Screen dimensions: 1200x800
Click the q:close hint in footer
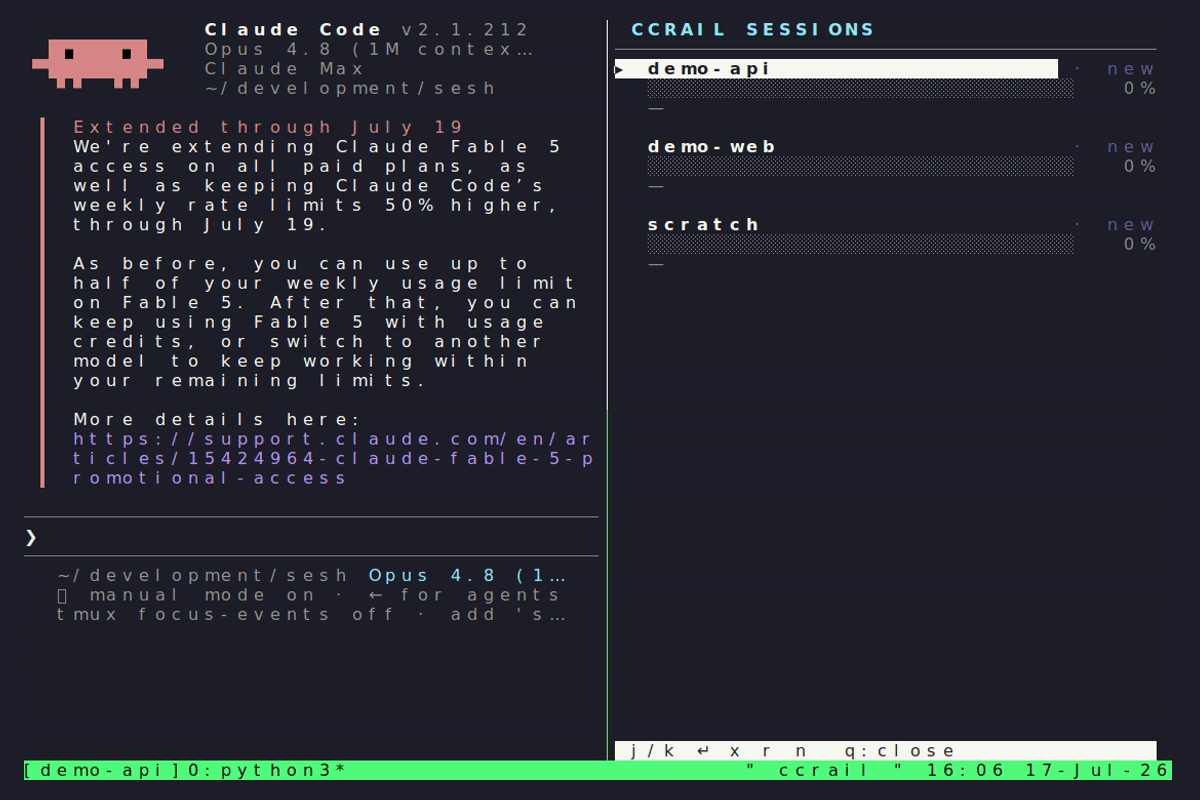[899, 751]
